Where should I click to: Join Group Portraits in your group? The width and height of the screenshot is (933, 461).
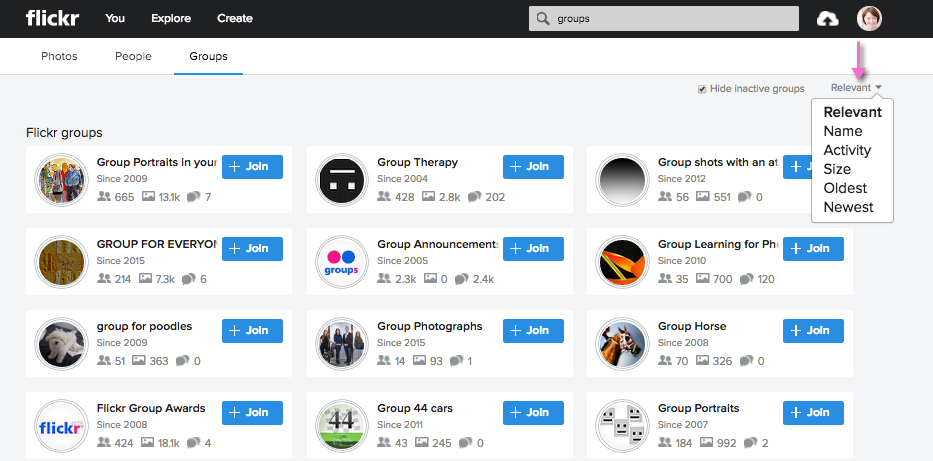(252, 167)
